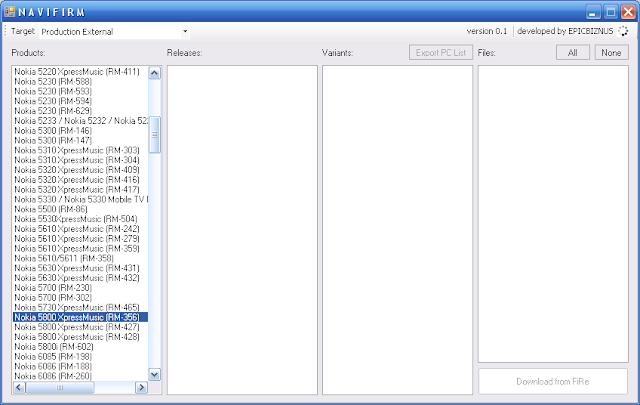
Task: Select Nokia 5610/5611 (RM-358)
Action: click(x=80, y=258)
